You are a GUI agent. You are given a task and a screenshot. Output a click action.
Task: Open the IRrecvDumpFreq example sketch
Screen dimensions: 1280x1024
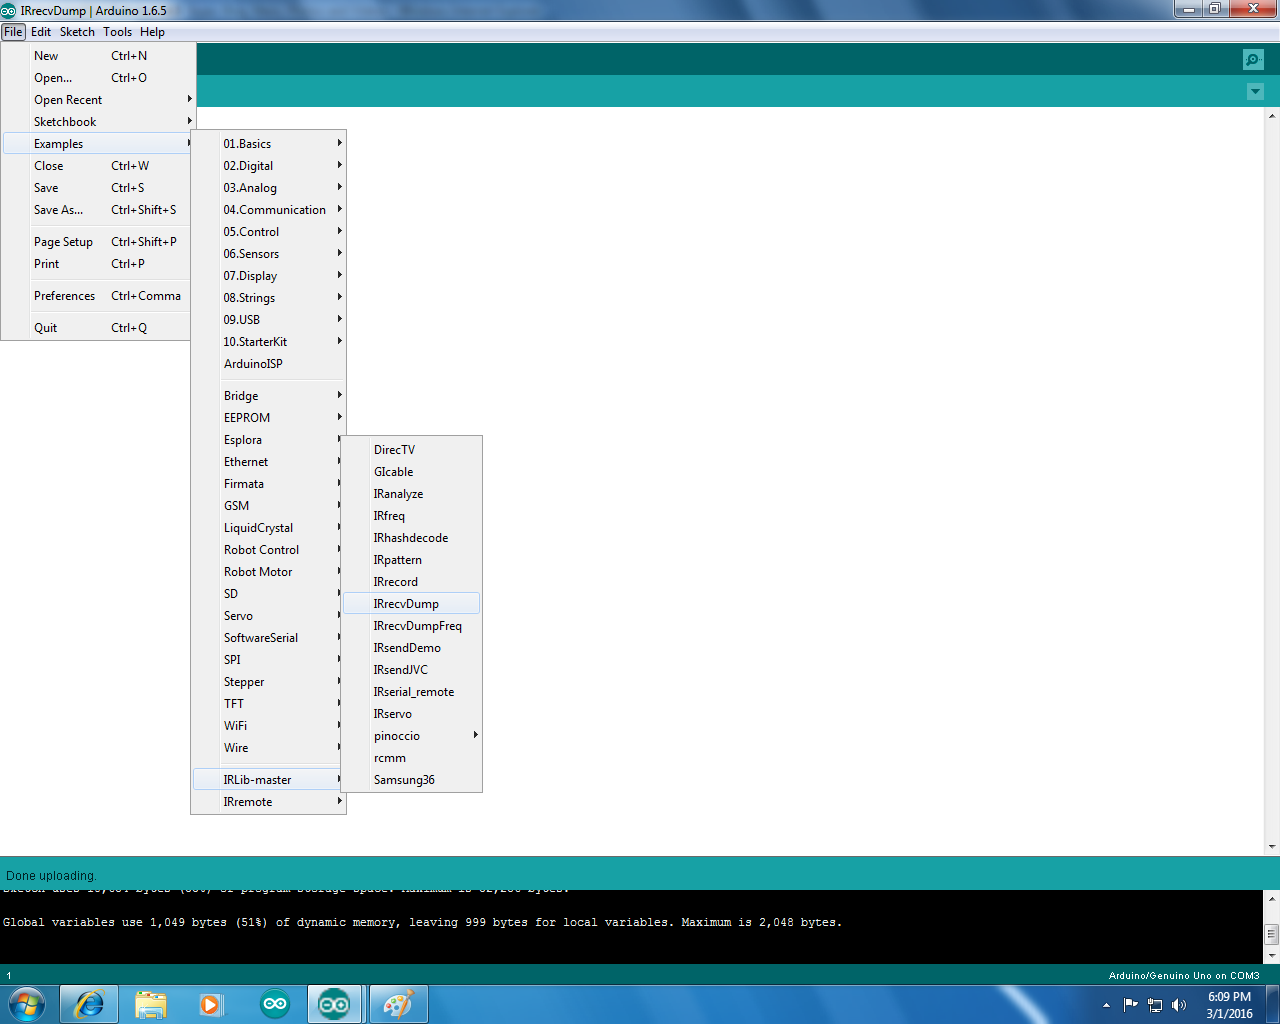pyautogui.click(x=412, y=626)
